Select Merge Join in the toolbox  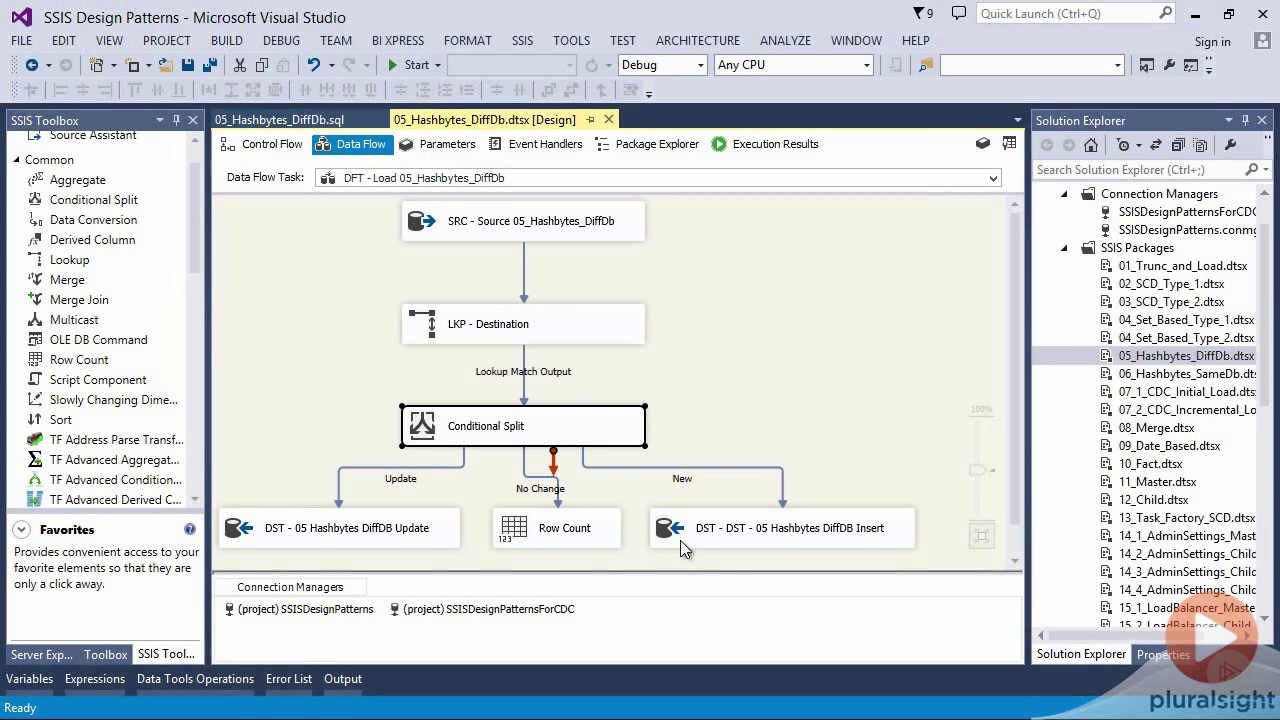coord(79,300)
